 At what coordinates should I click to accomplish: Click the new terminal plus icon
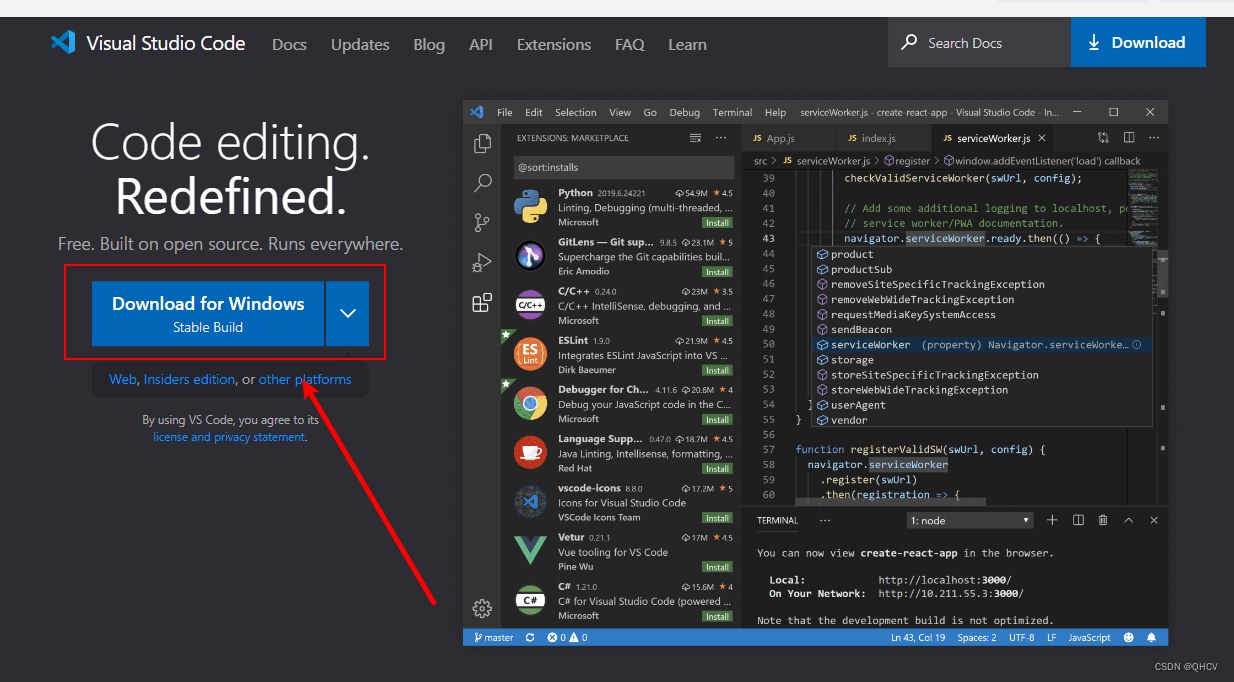(1052, 520)
